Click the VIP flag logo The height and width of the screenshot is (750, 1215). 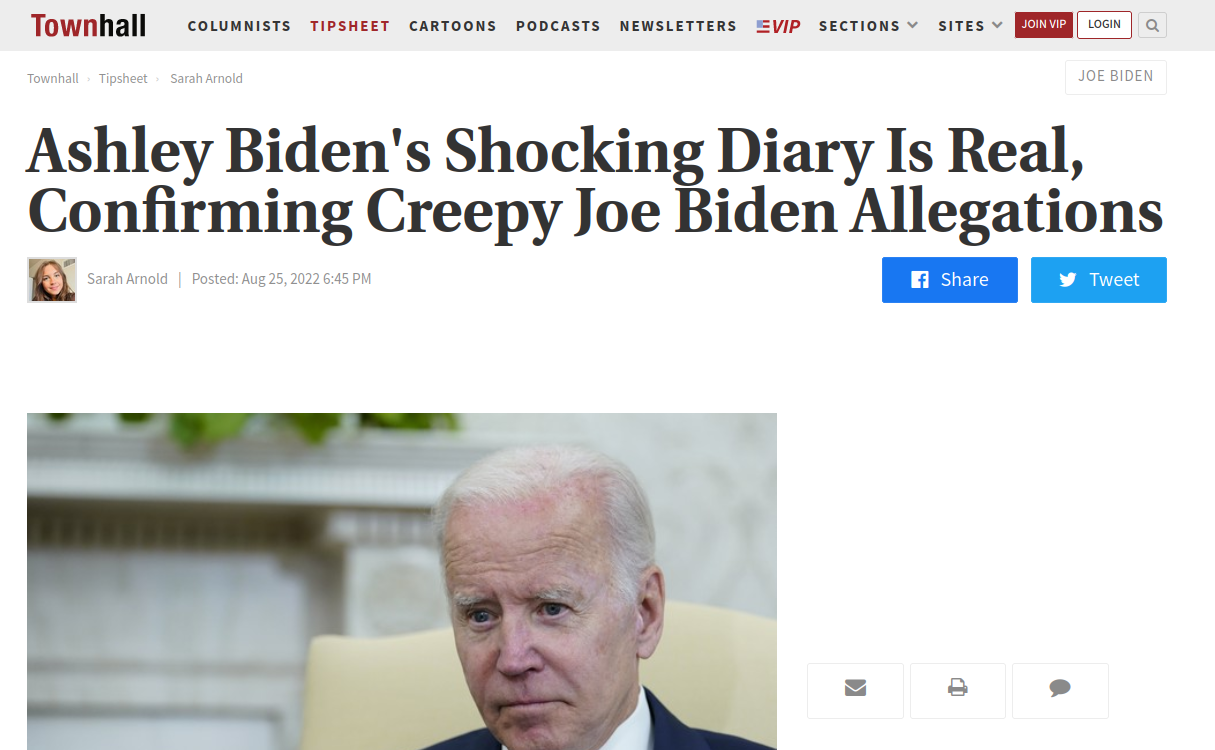778,26
